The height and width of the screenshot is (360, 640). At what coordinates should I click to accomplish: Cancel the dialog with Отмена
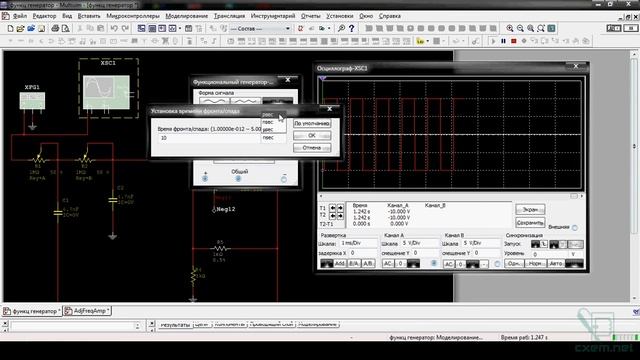(x=312, y=148)
